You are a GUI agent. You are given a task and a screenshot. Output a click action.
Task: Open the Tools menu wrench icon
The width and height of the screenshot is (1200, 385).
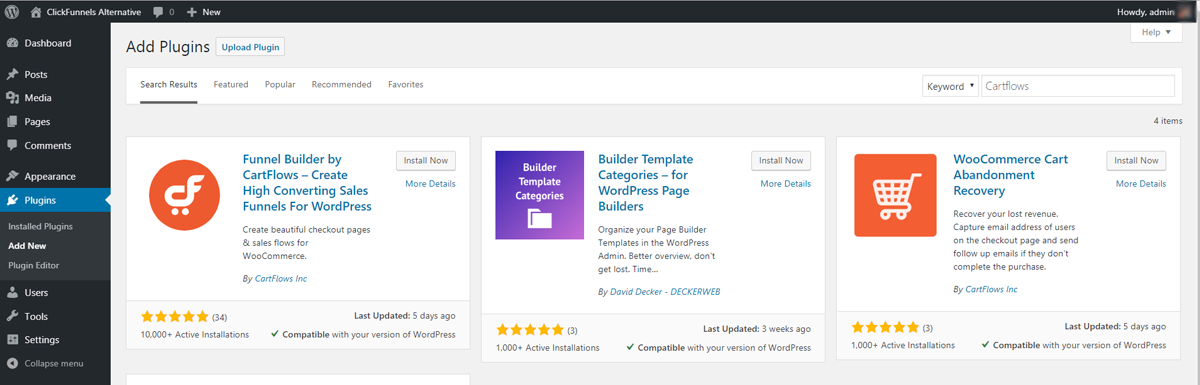click(x=12, y=317)
